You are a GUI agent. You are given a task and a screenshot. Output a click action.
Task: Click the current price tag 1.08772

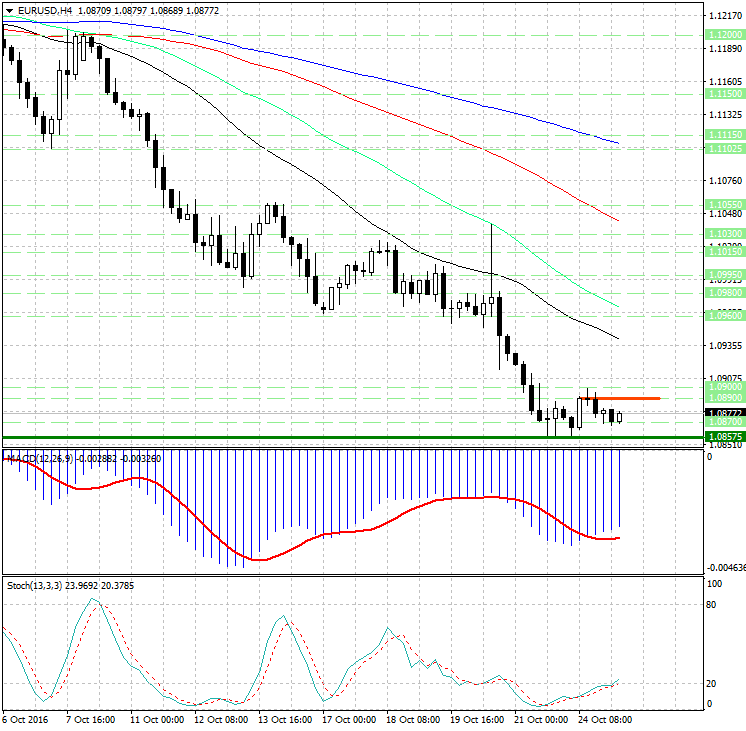coord(724,412)
